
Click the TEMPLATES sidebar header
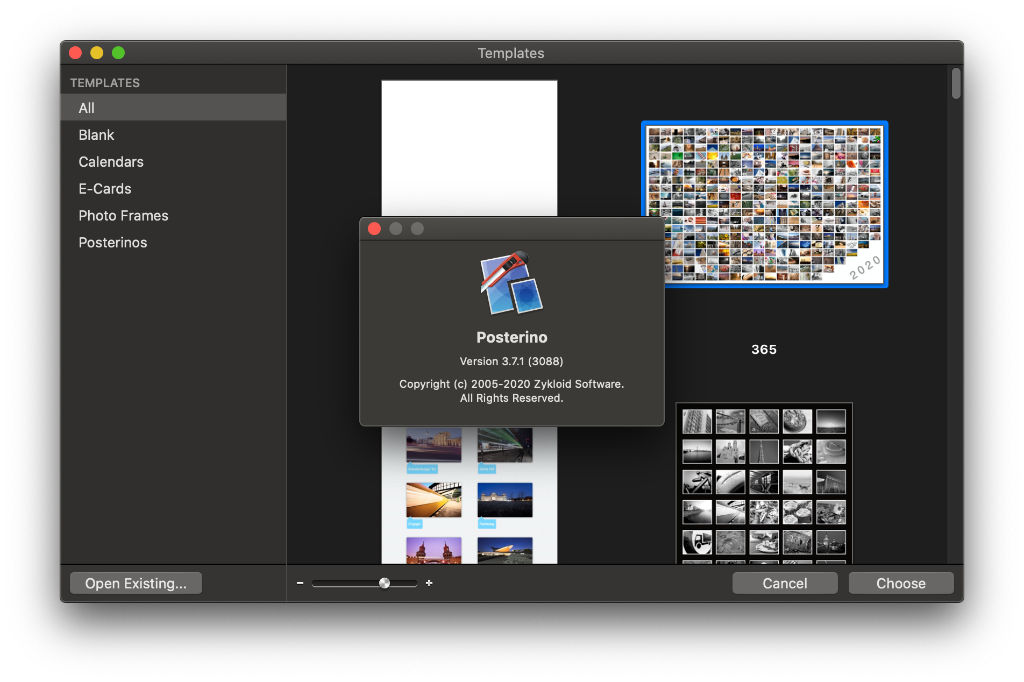tap(105, 83)
